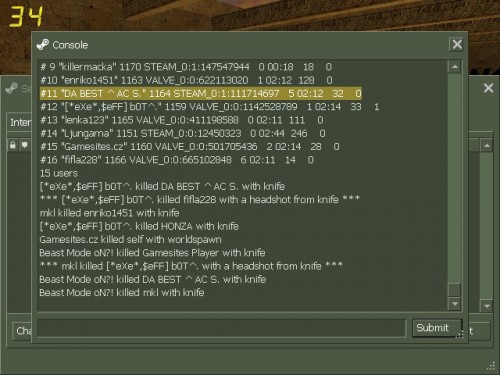
Task: Click the "15 users" console line
Action: pyautogui.click(x=59, y=173)
